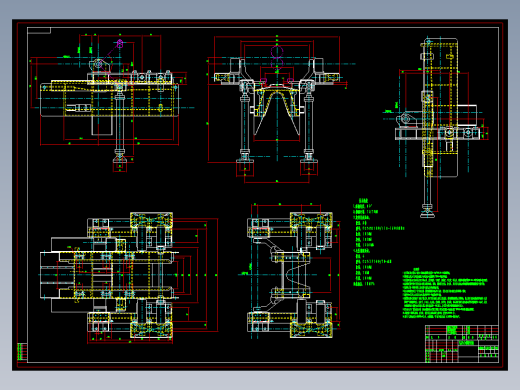Select the green technical notes paragraph block

(x=445, y=293)
